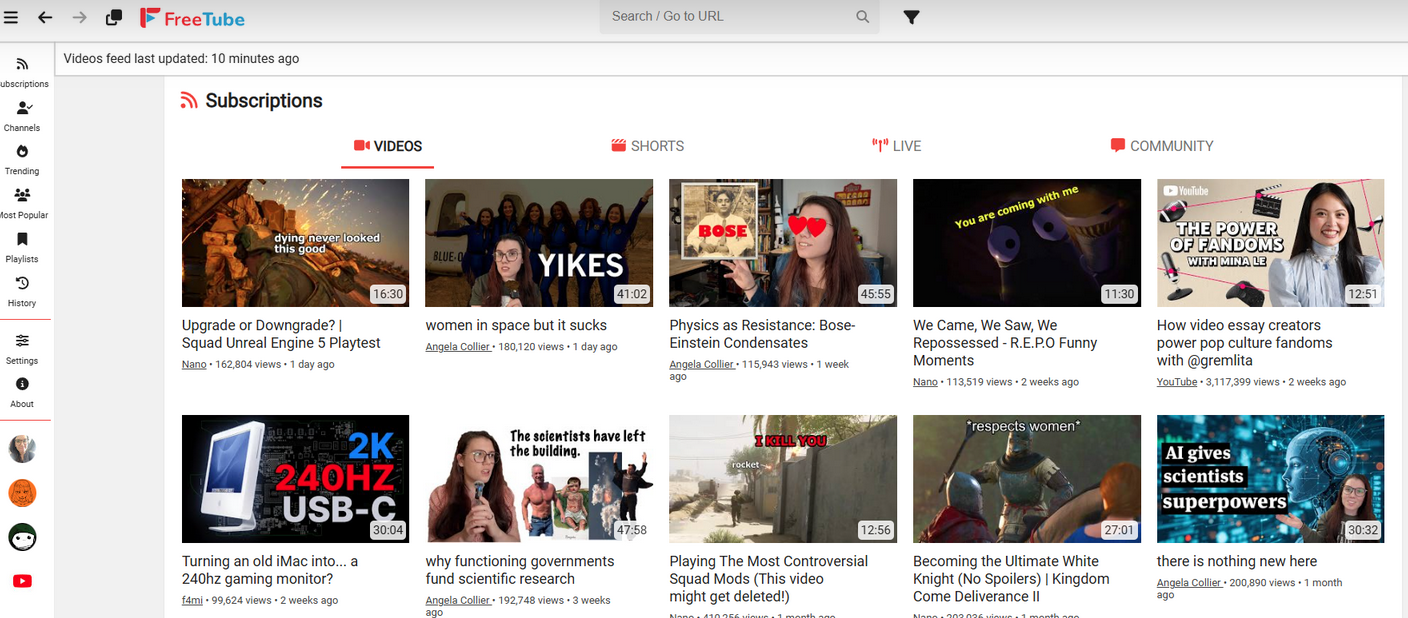Screen dimensions: 1408x618
Task: Open the hamburger menu icon
Action: [11, 17]
